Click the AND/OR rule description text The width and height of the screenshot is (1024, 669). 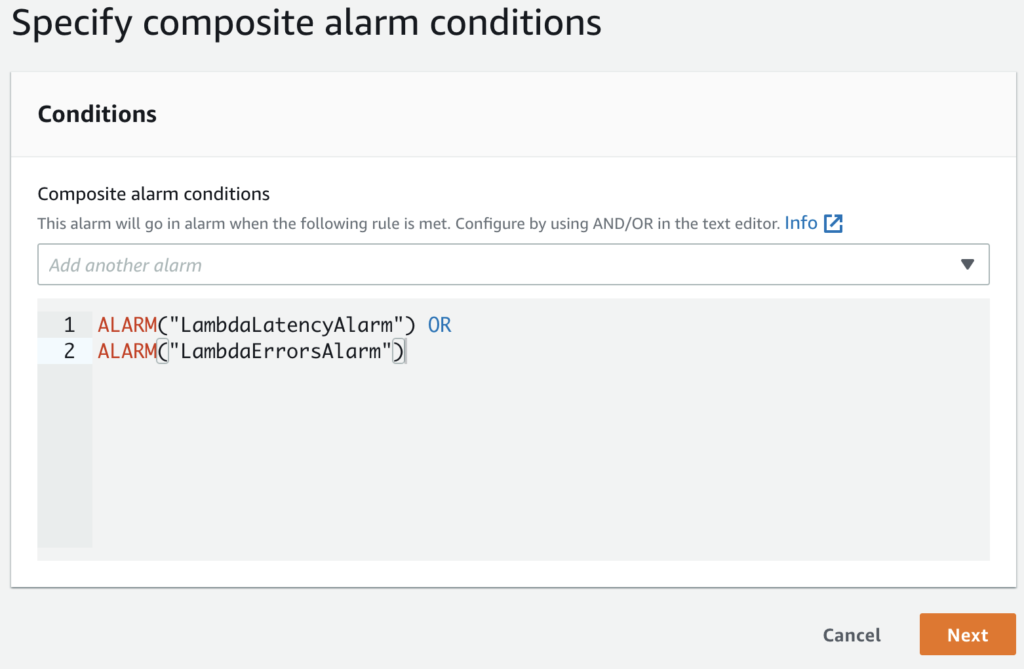click(x=408, y=223)
